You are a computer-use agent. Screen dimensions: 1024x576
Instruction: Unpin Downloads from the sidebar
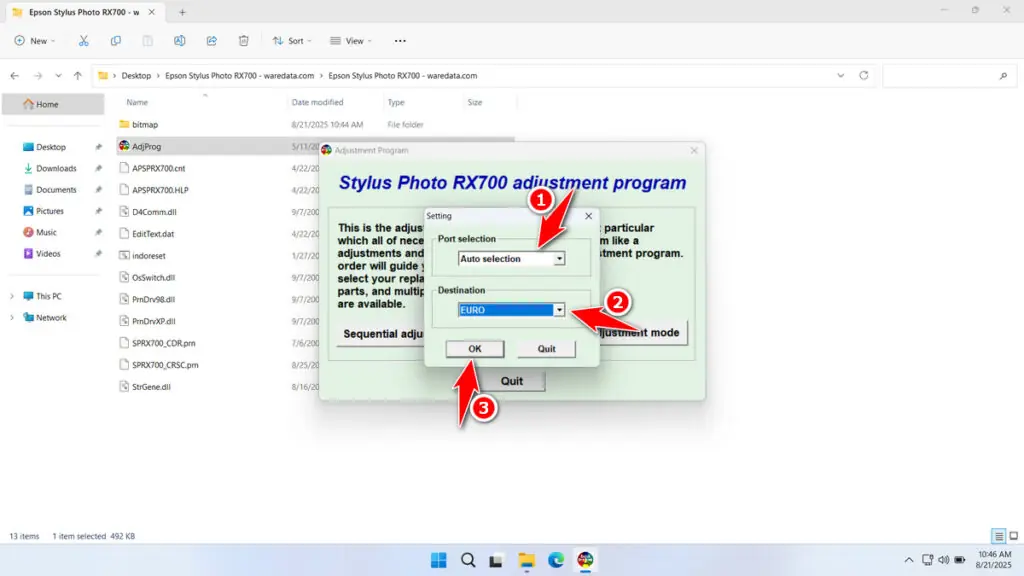click(x=96, y=167)
